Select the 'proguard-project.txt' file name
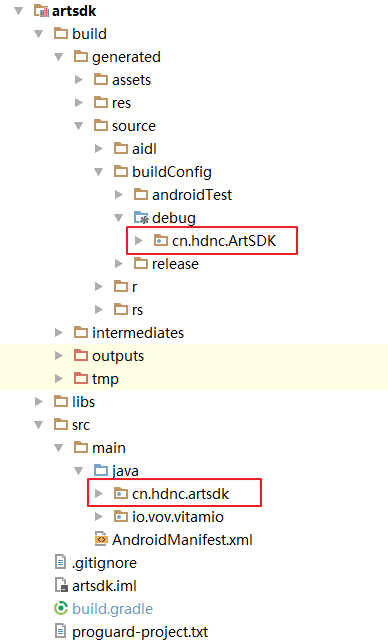388x642 pixels. pos(140,632)
